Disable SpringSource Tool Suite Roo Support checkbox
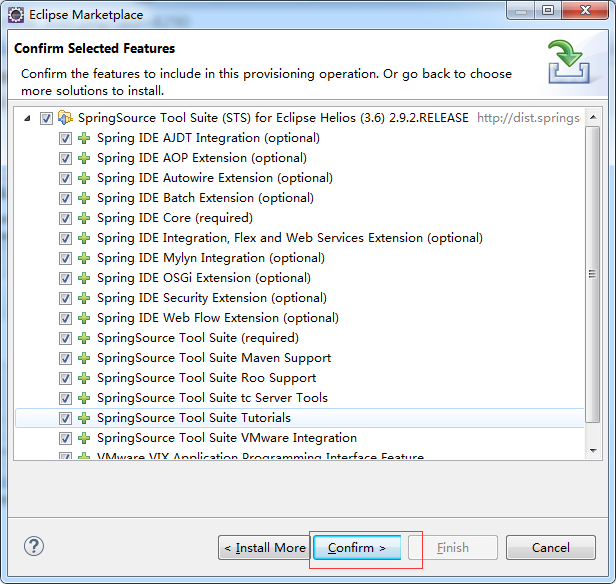Screen dimensions: 616x584 coord(65,378)
